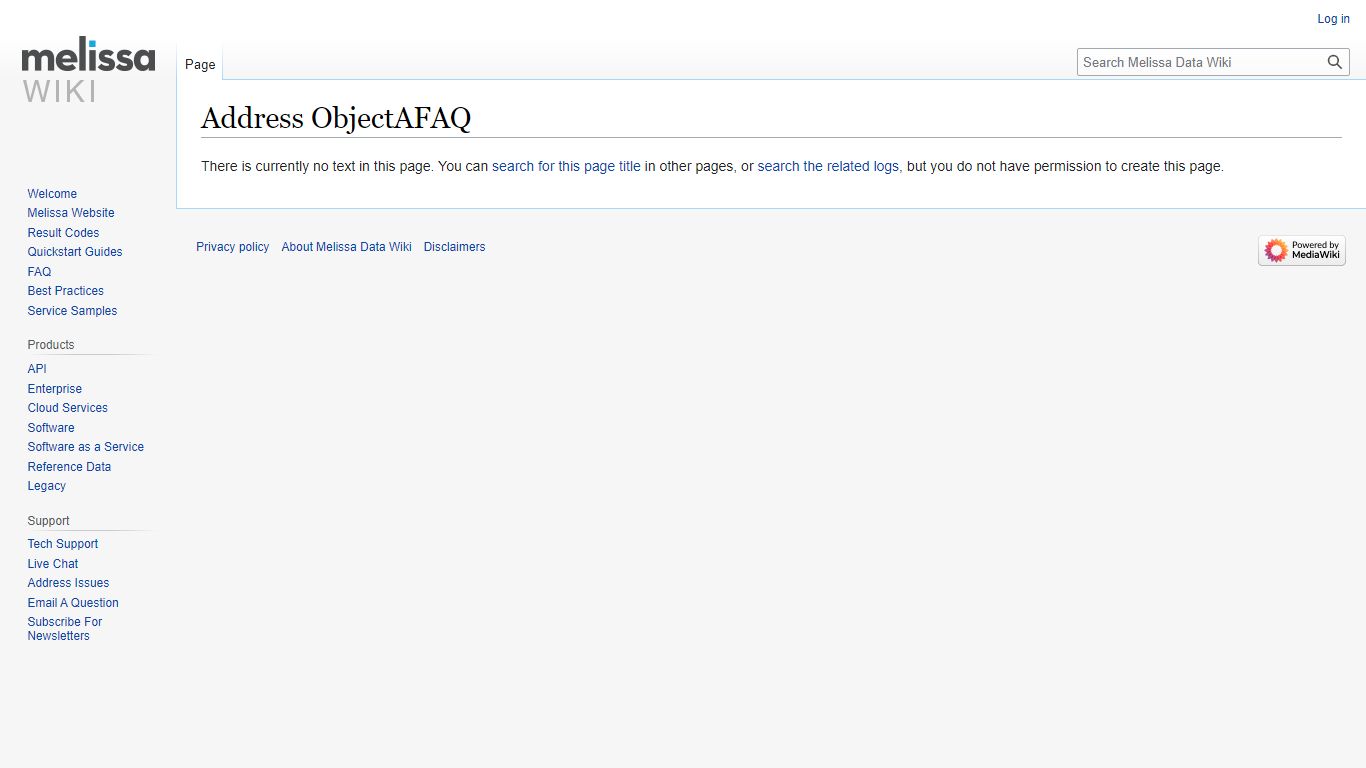
Task: Open Service Samples link
Action: click(72, 311)
